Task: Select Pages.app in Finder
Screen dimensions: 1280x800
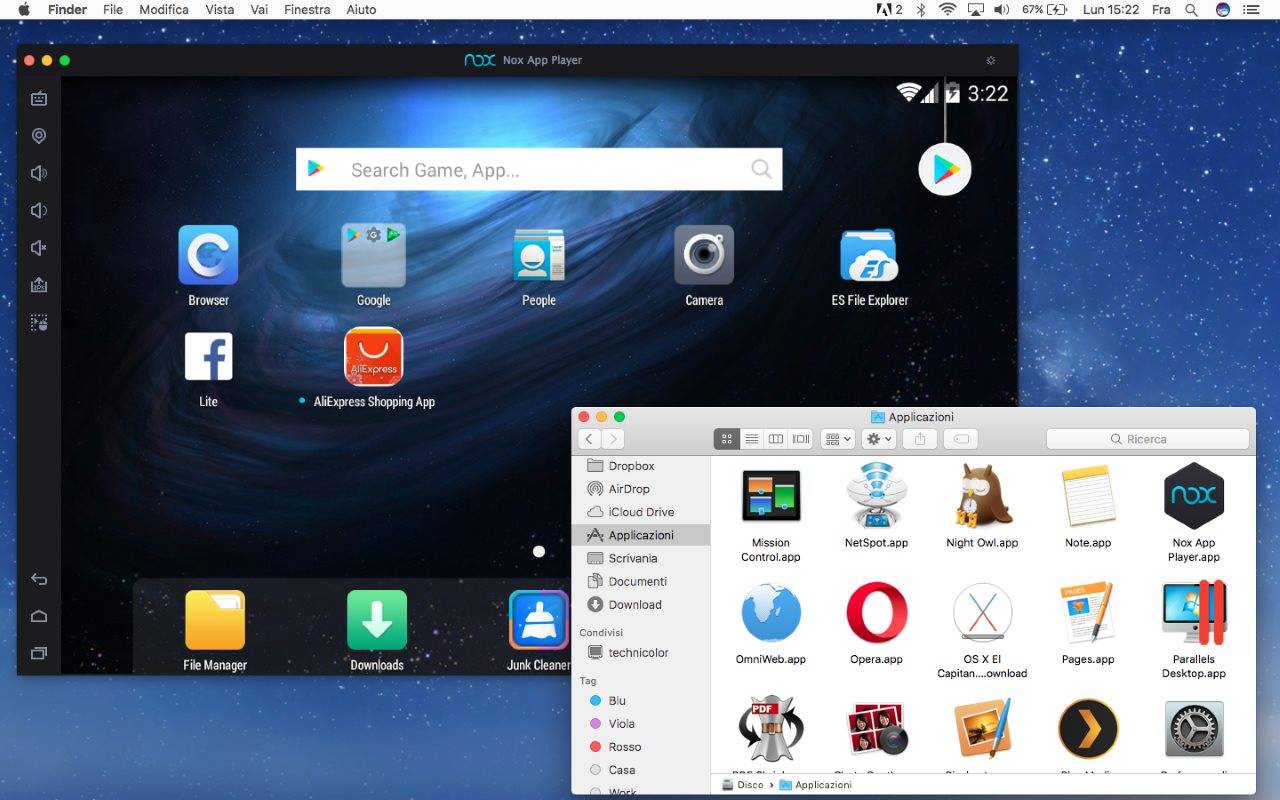Action: coord(1088,612)
